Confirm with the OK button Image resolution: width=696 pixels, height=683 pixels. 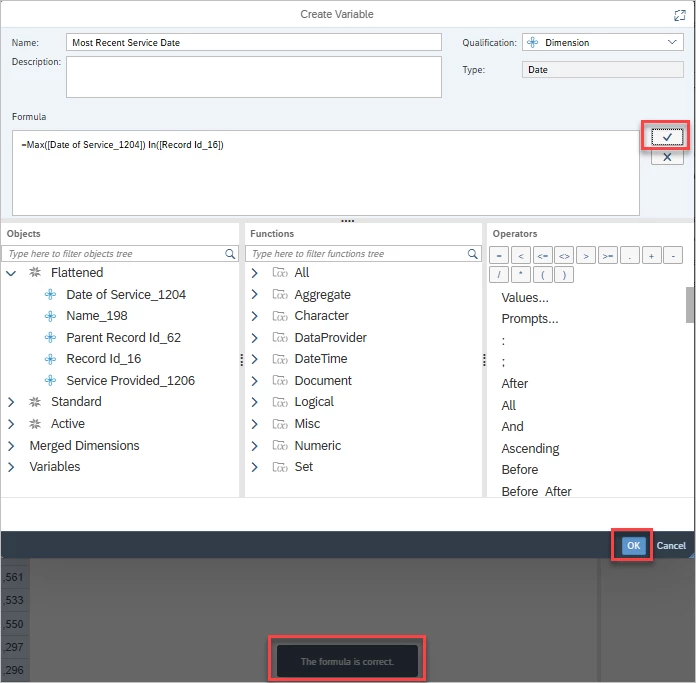[x=633, y=545]
